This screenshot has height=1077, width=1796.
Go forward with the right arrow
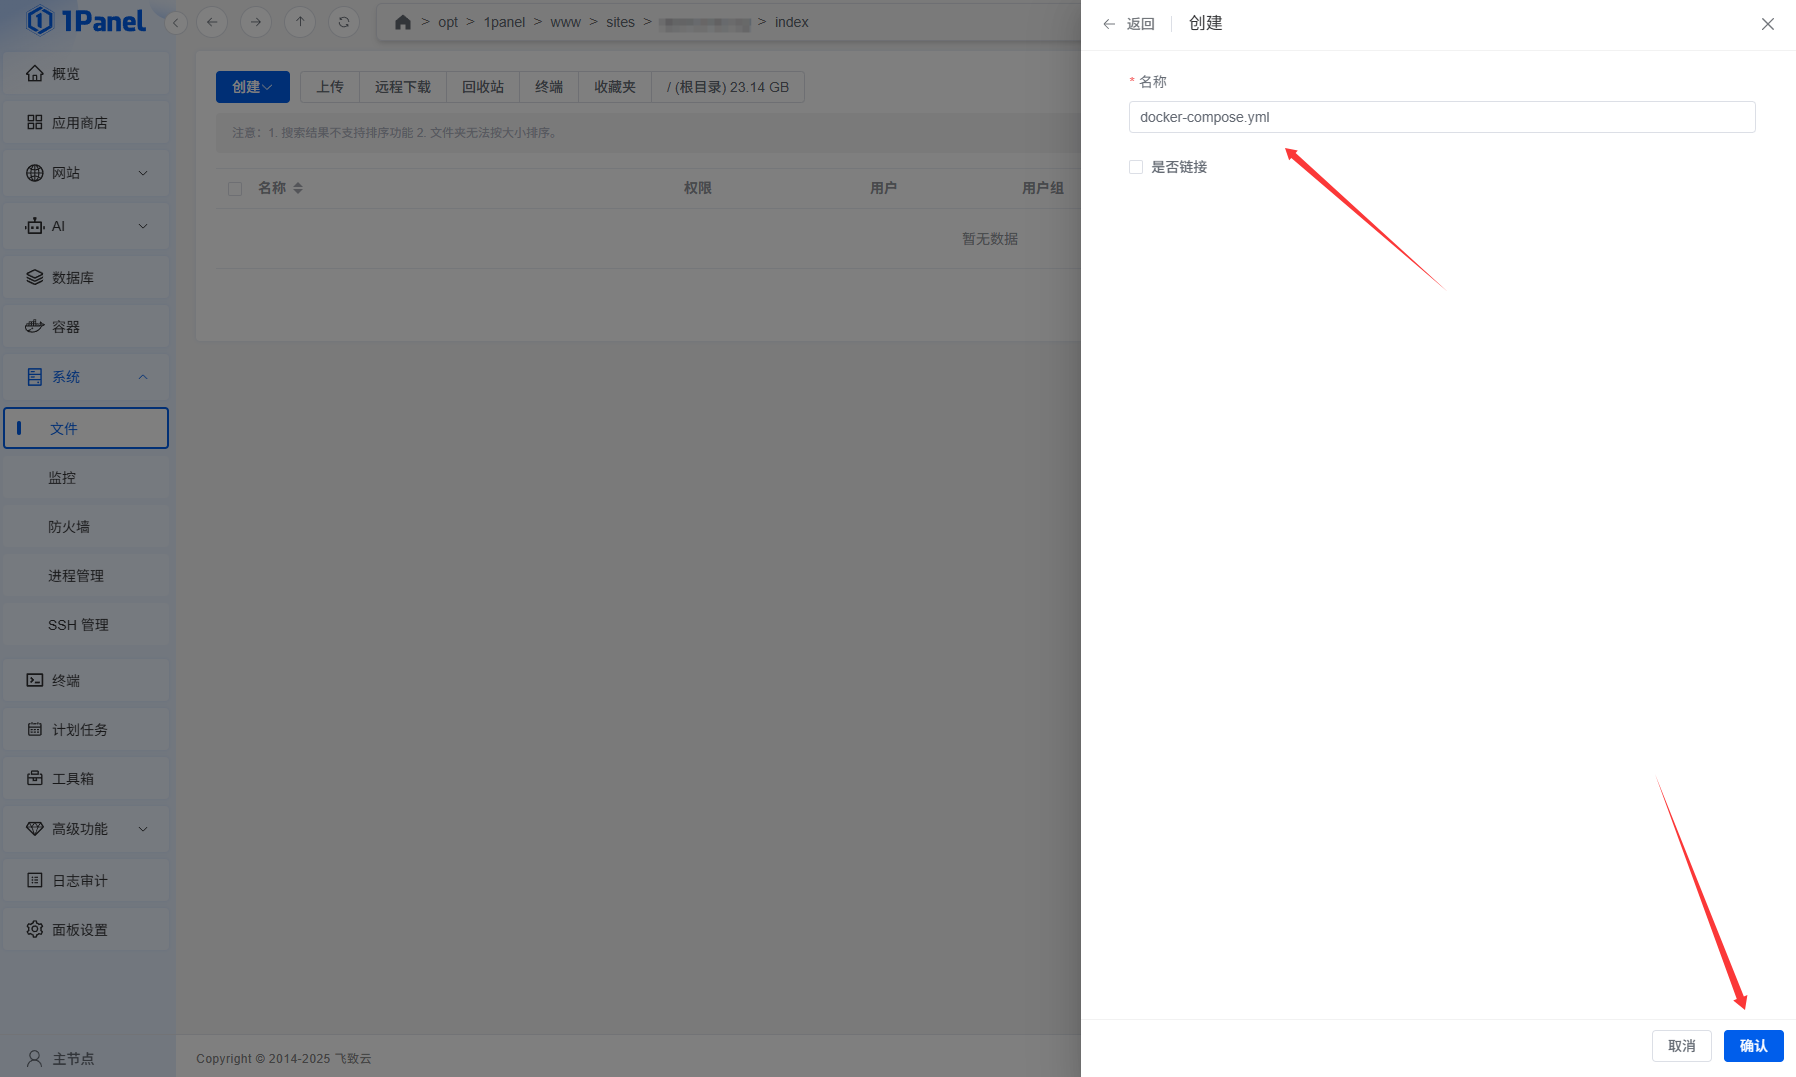point(256,21)
